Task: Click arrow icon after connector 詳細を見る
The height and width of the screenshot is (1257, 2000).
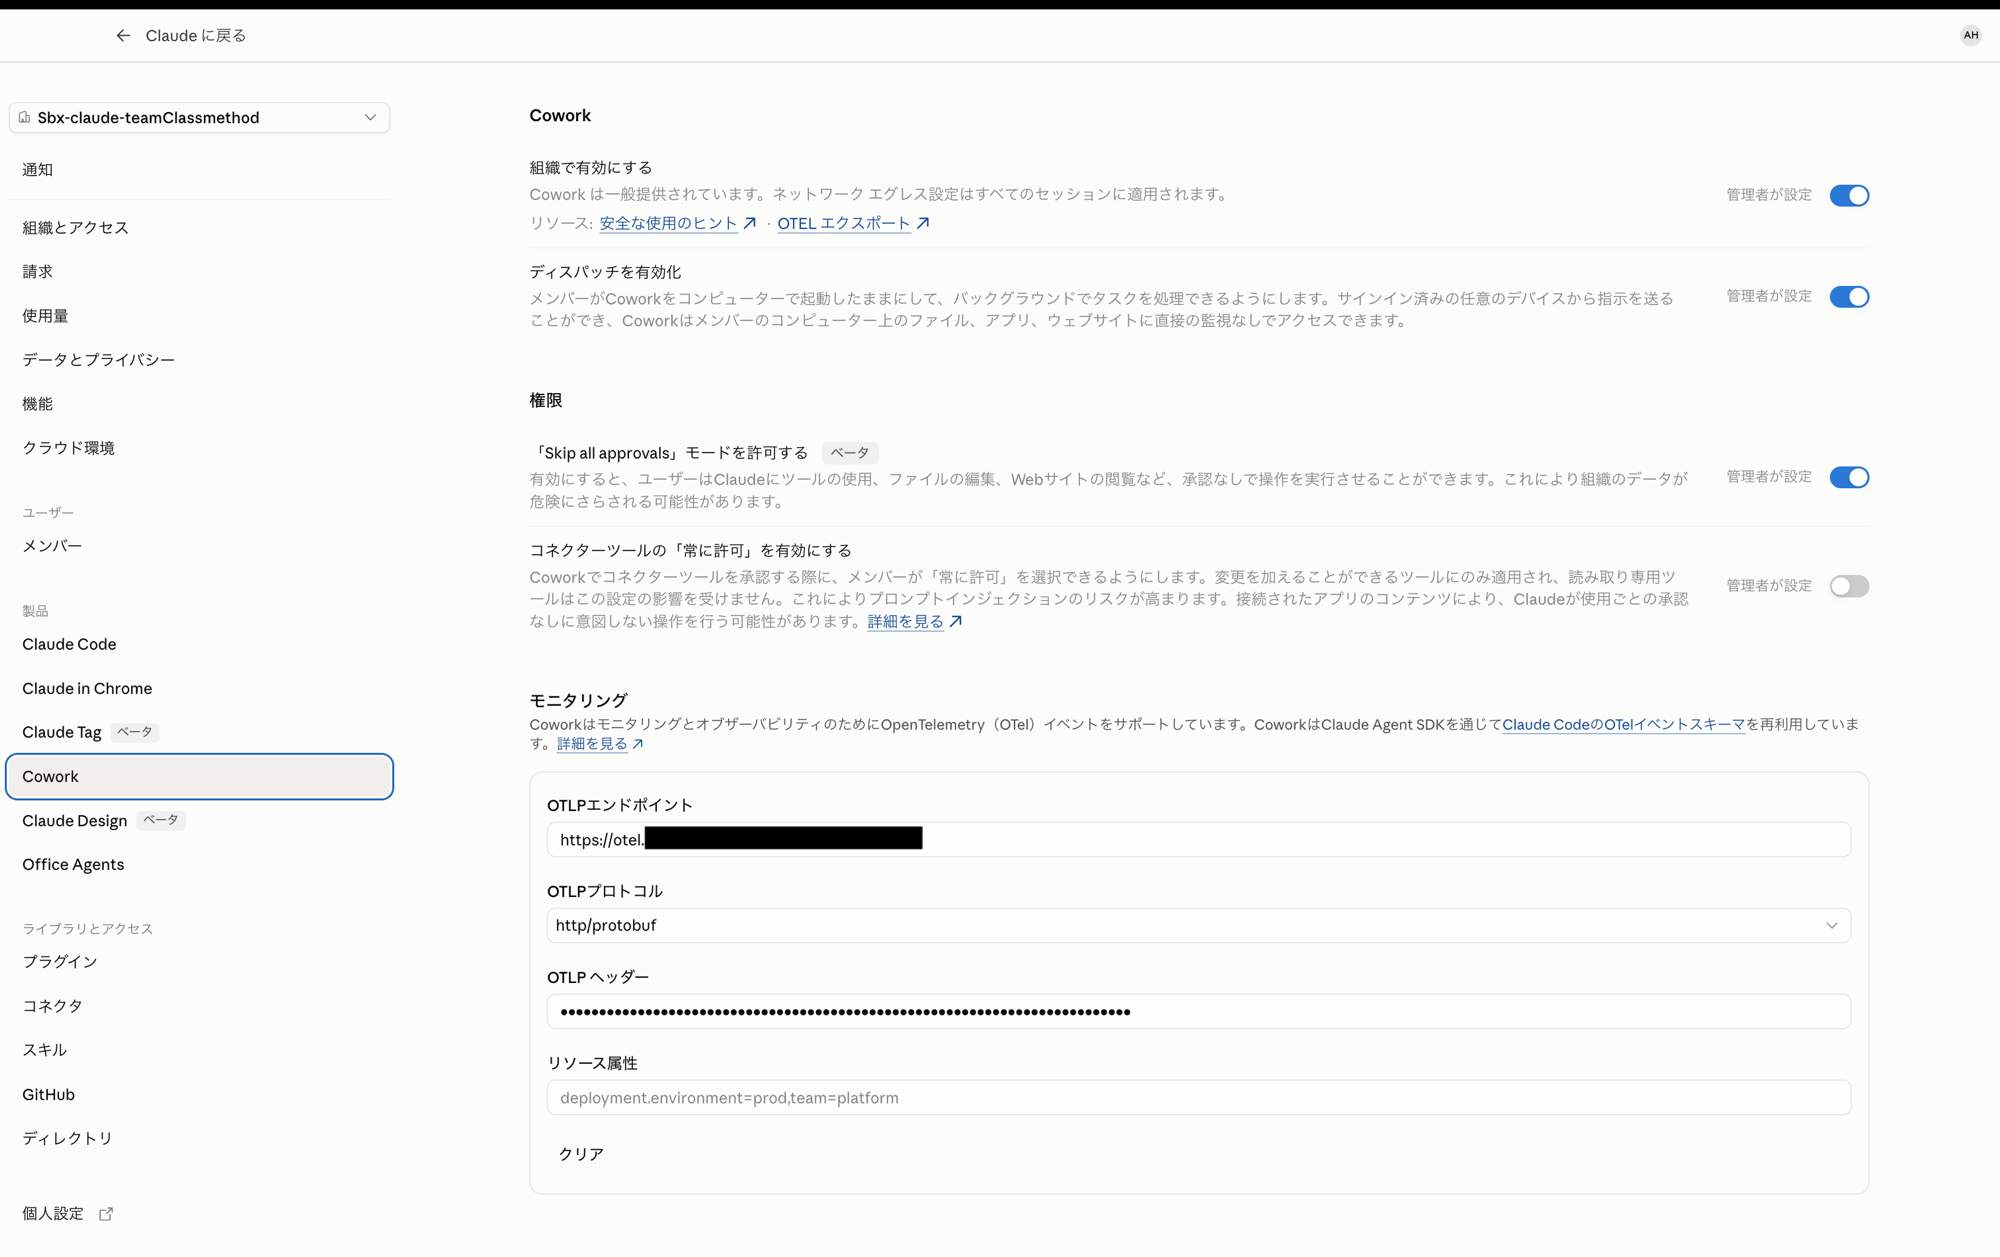Action: tap(956, 622)
